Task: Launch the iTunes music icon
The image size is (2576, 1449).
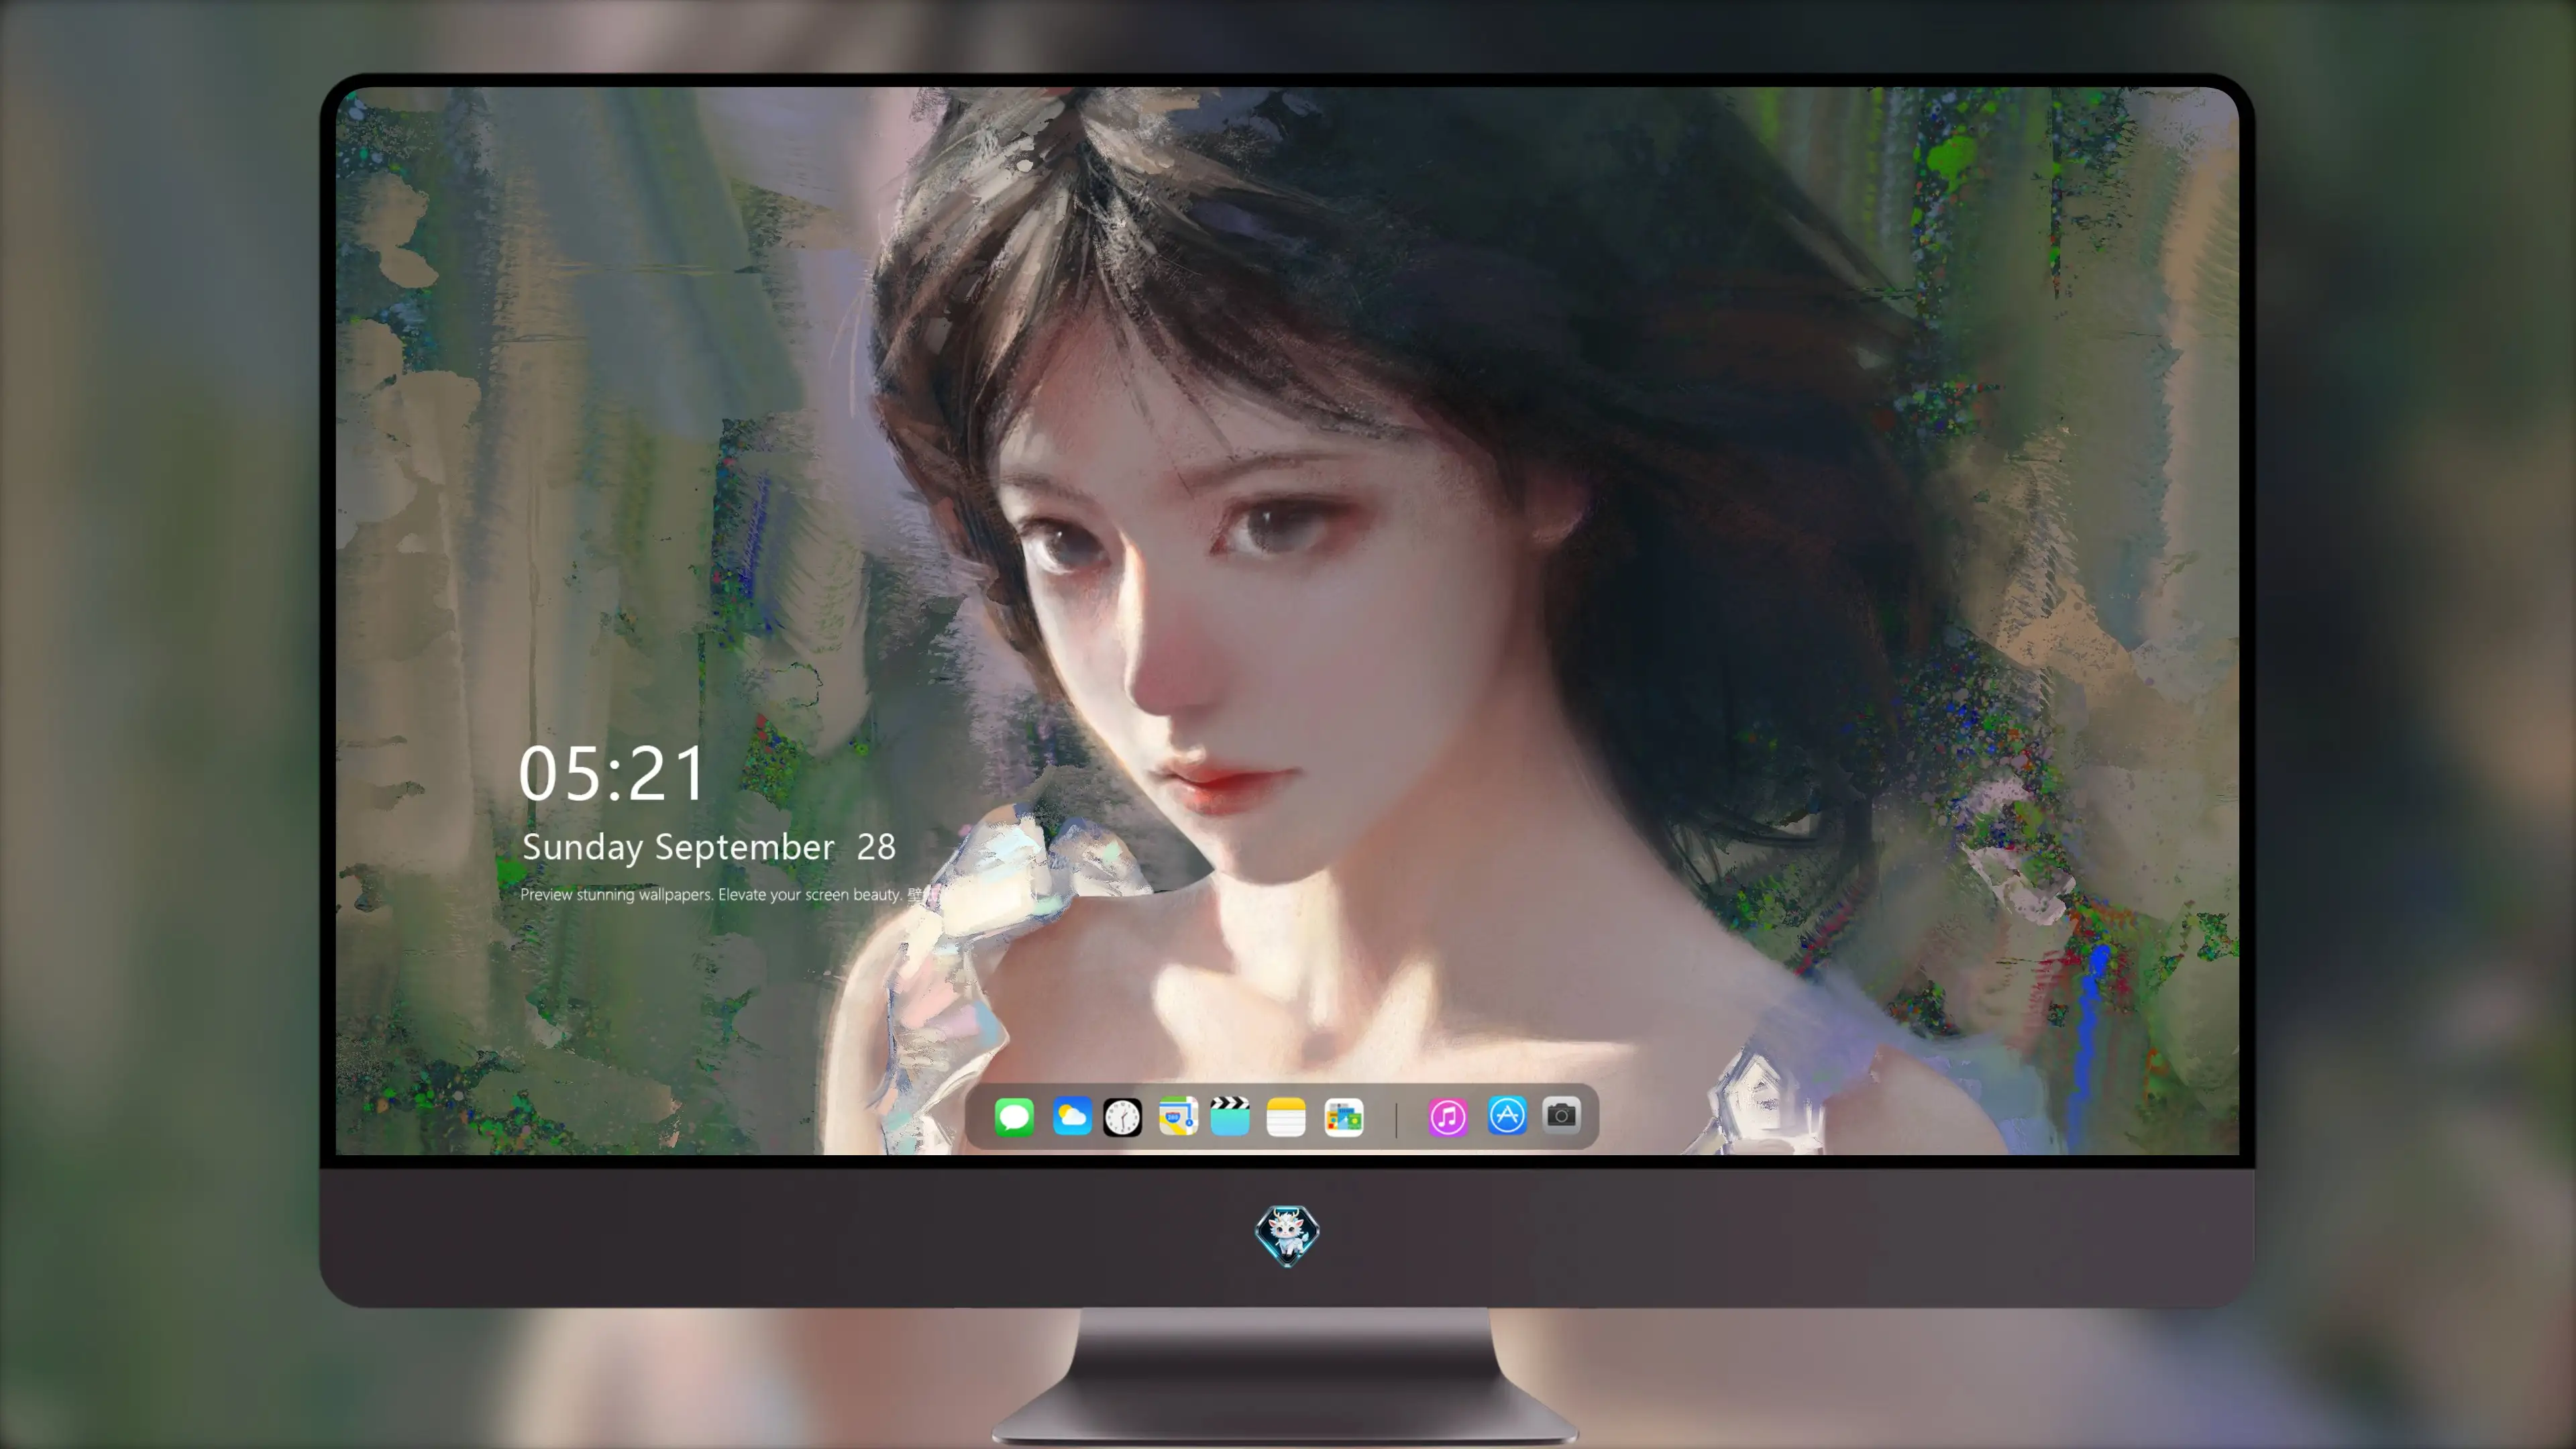Action: [1447, 1116]
